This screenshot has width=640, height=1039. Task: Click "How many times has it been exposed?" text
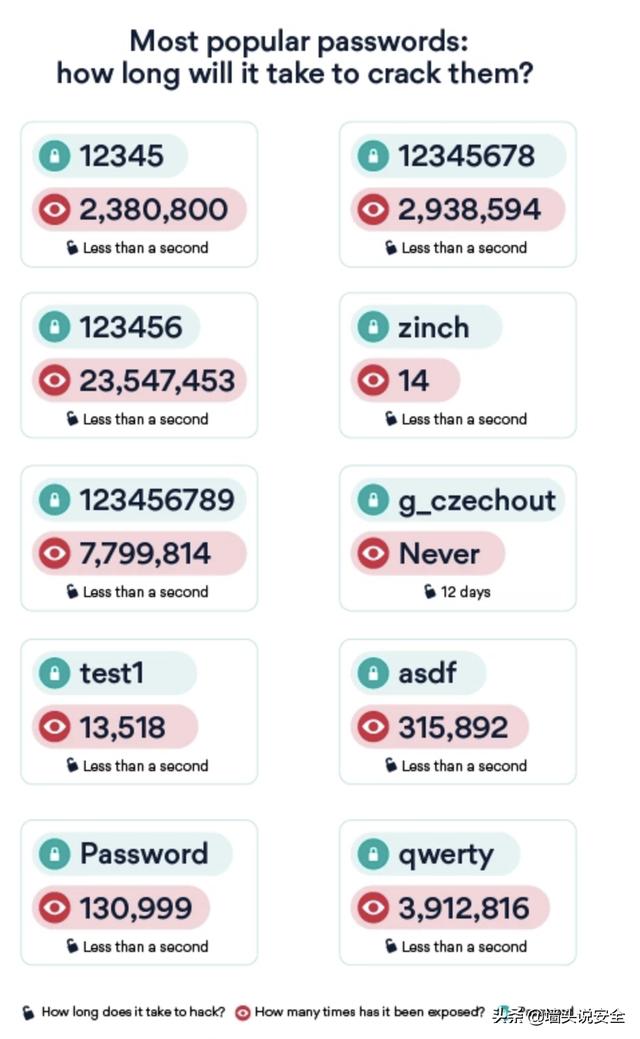370,1012
